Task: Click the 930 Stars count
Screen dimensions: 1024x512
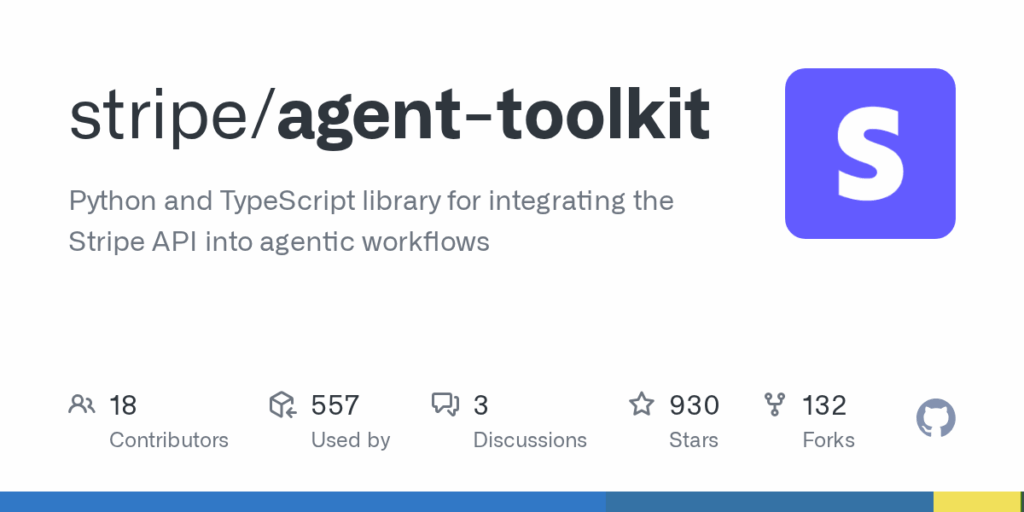Action: tap(694, 406)
